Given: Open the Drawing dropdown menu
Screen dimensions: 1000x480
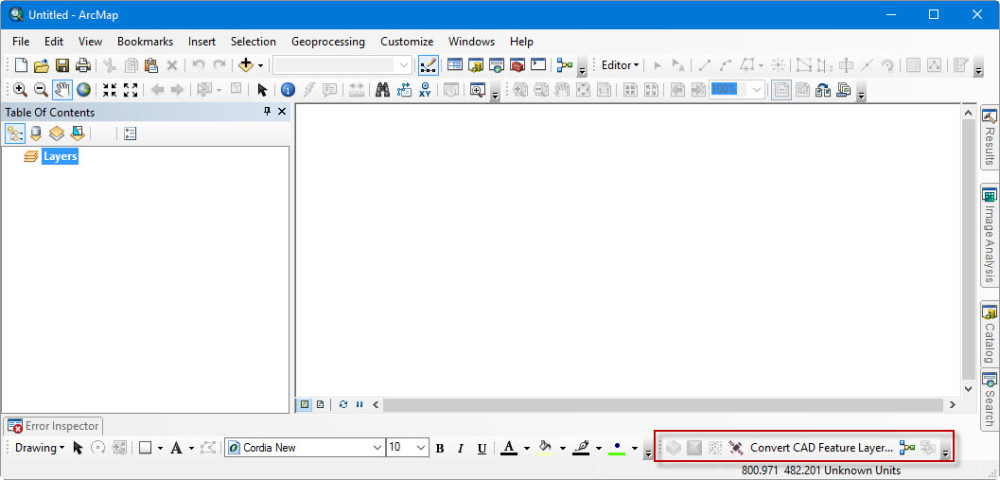Looking at the screenshot, I should click(40, 448).
